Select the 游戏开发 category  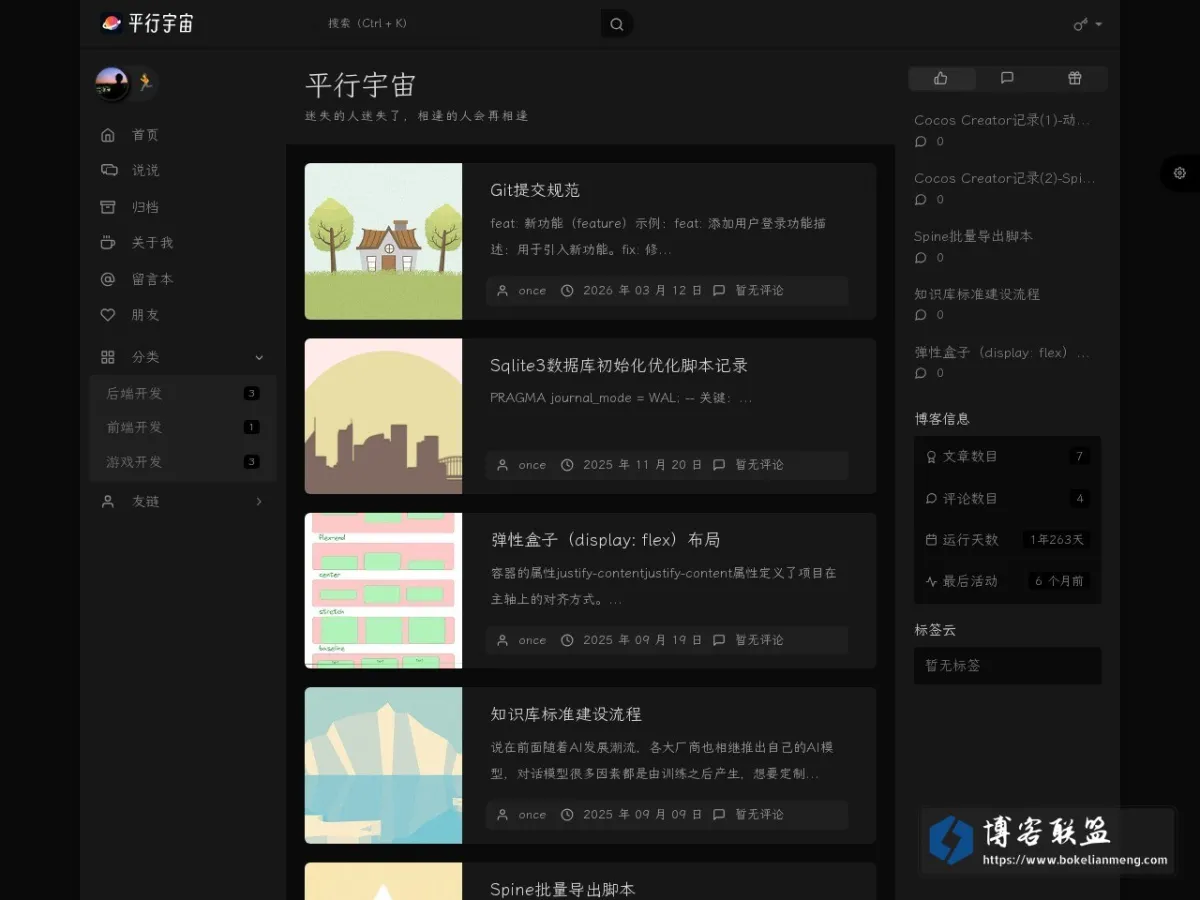coord(183,462)
